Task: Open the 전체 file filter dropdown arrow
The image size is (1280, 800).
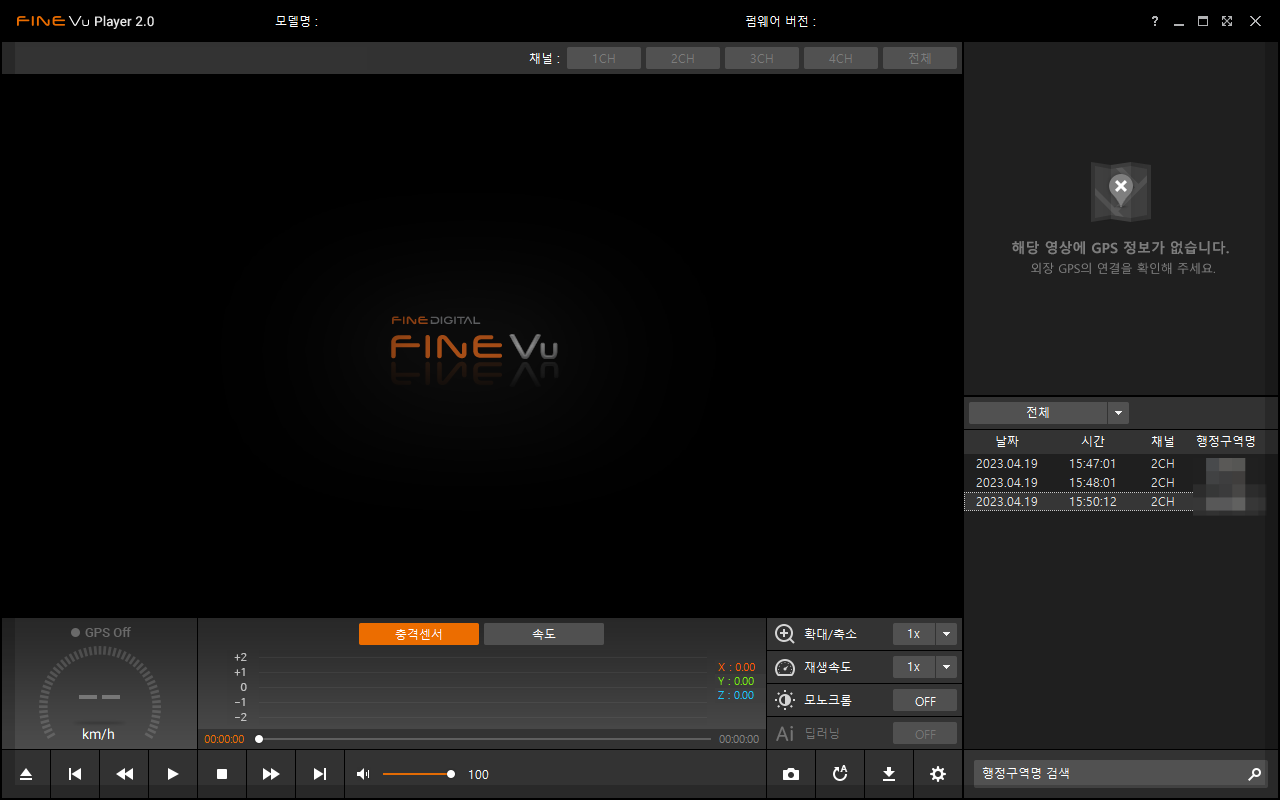Action: 1119,413
